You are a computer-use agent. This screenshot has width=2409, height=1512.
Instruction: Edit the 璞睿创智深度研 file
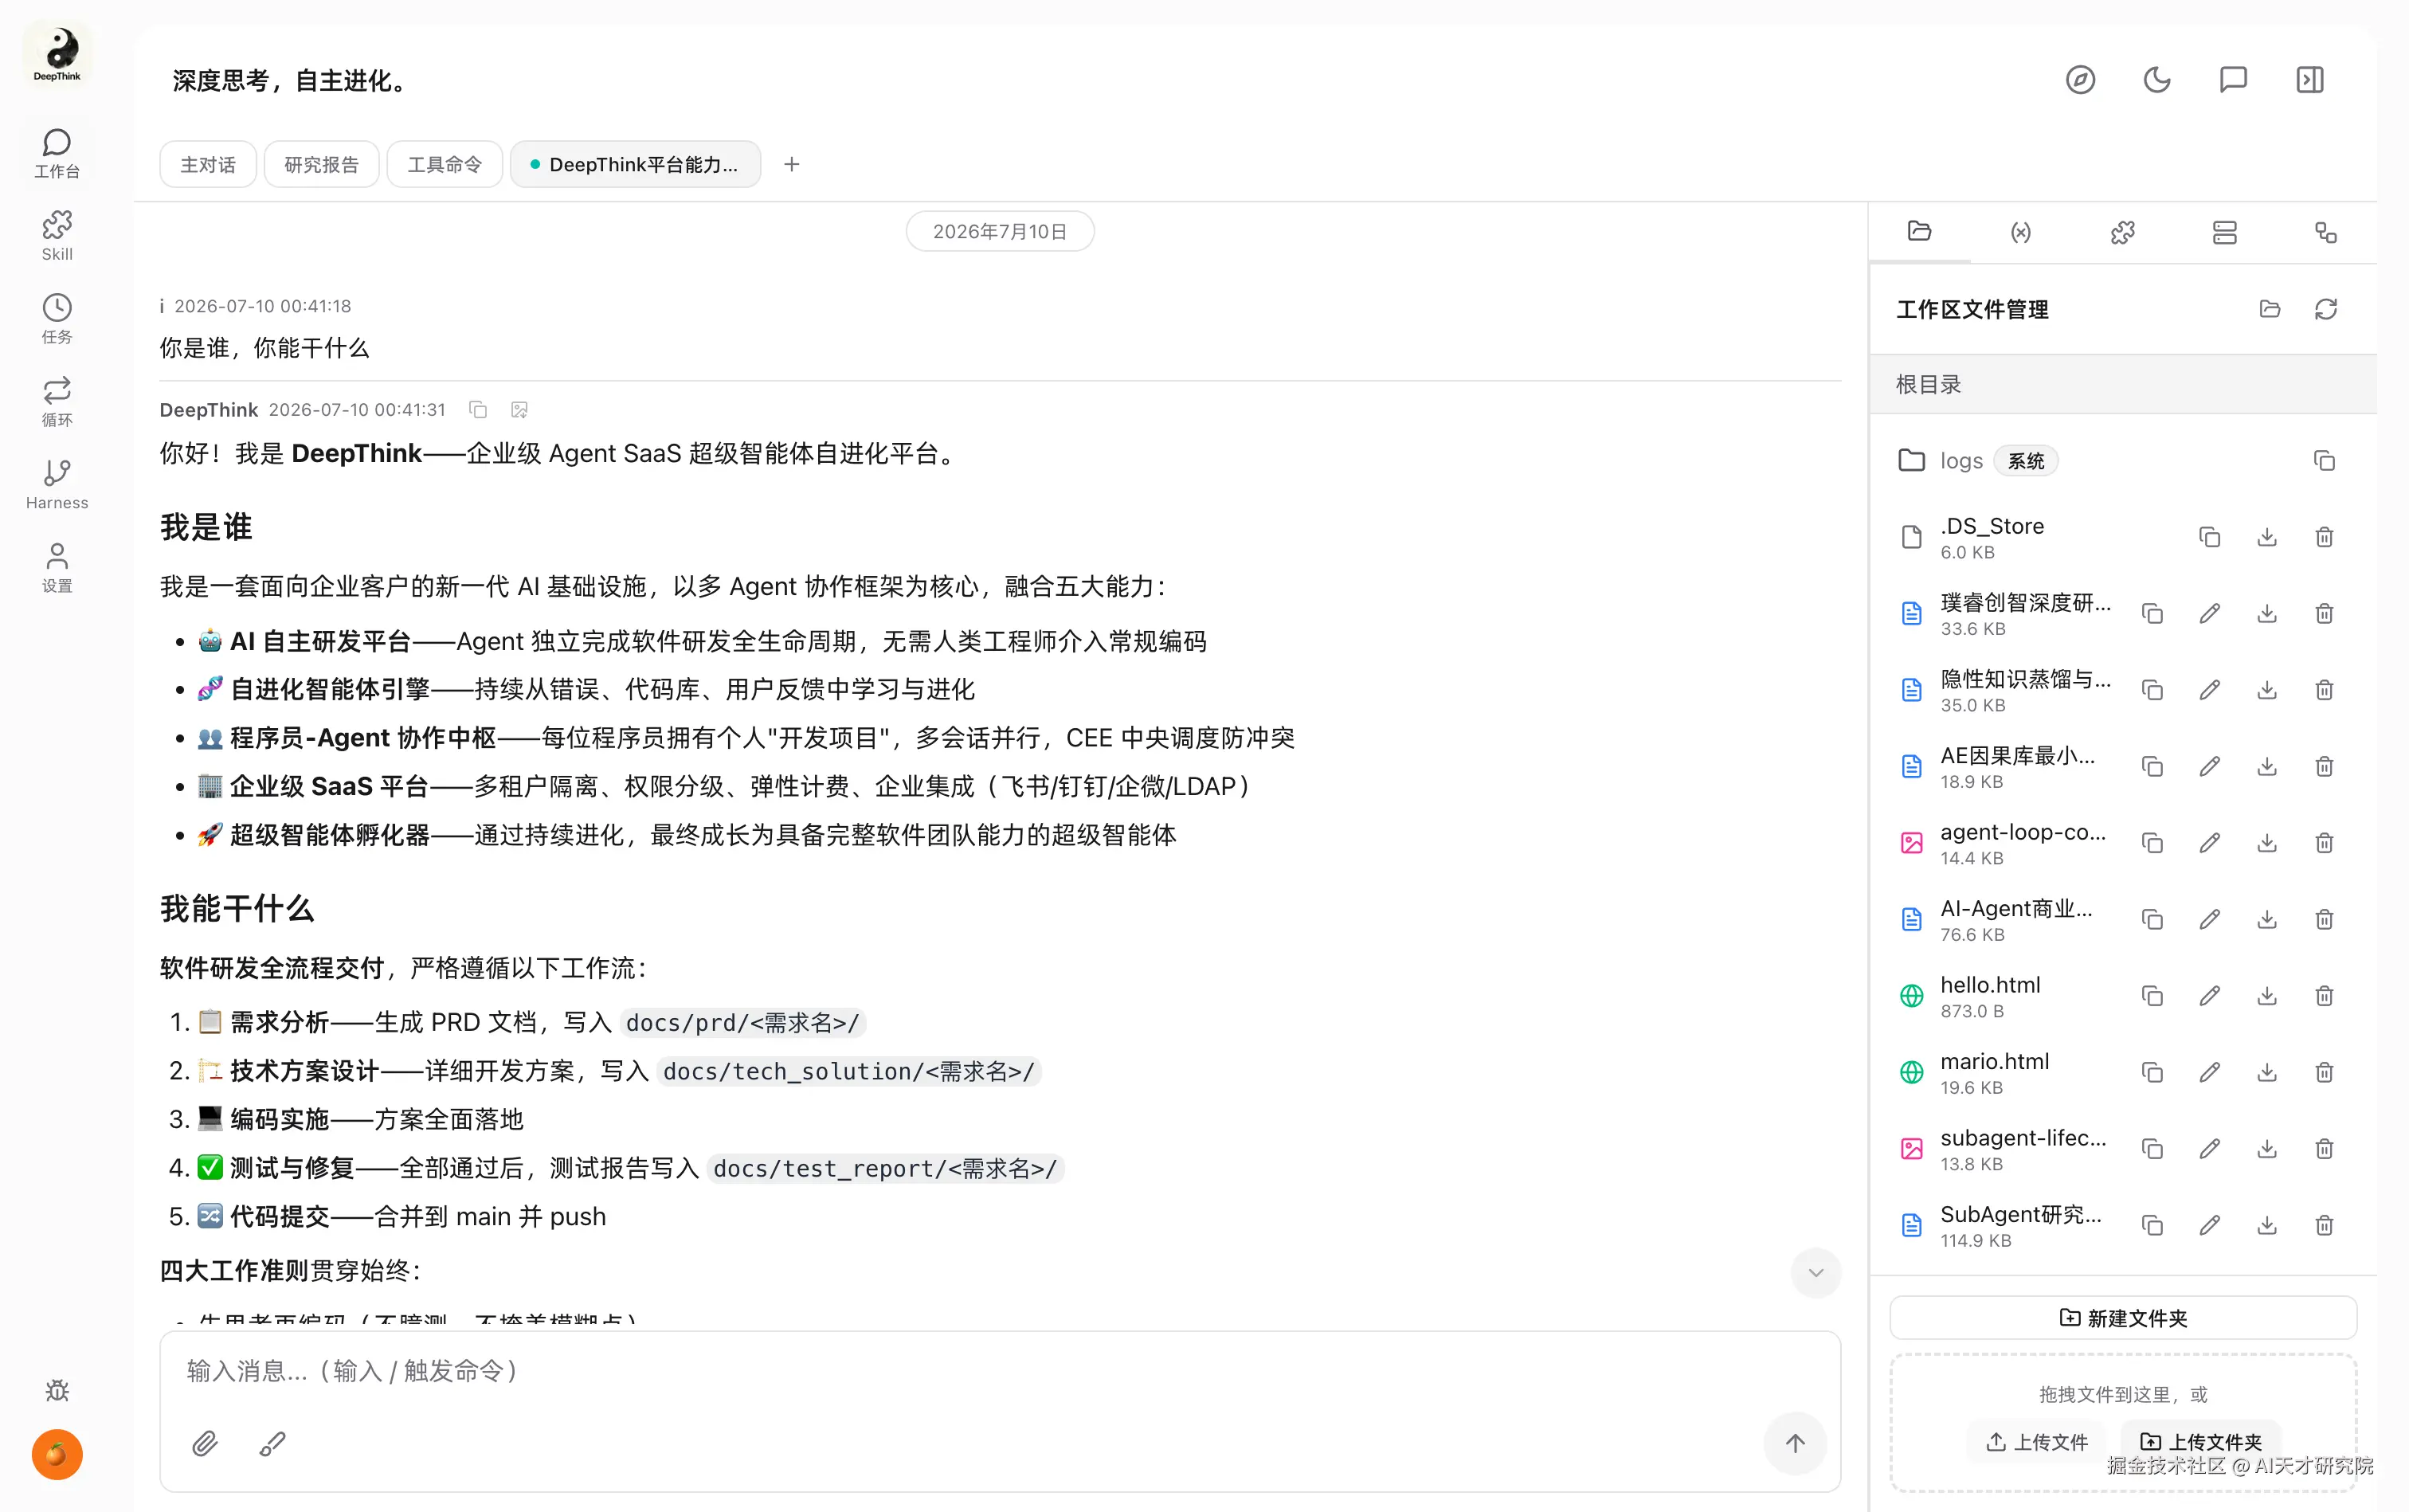2210,613
